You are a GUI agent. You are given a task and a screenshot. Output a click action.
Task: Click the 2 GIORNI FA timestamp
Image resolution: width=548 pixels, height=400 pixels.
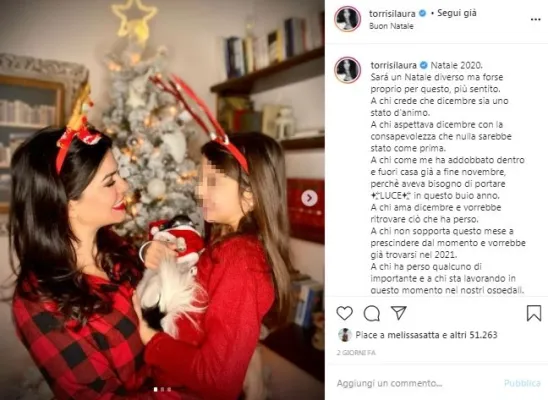click(x=356, y=353)
